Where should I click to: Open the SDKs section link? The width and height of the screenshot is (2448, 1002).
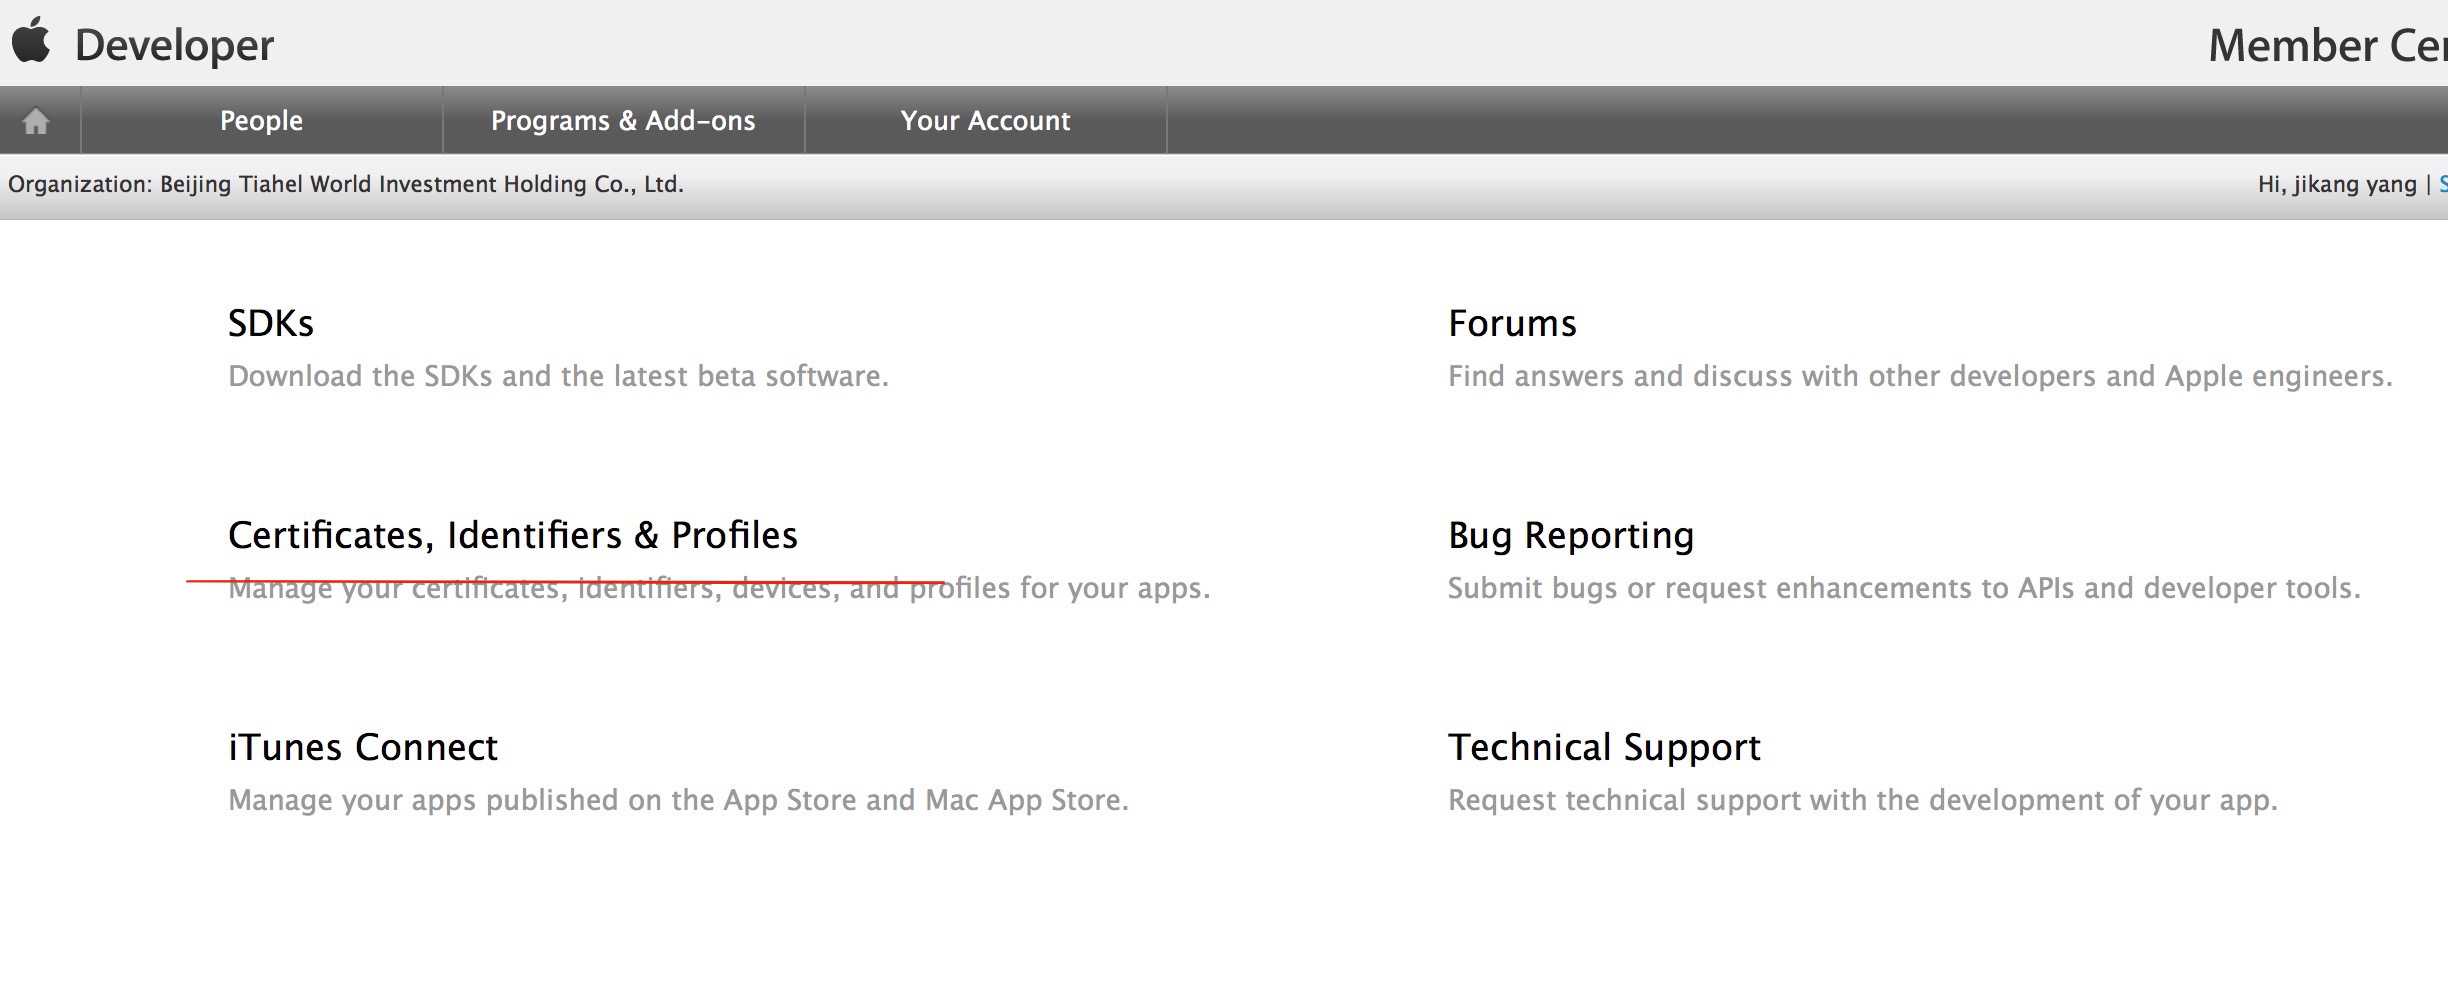click(x=271, y=323)
